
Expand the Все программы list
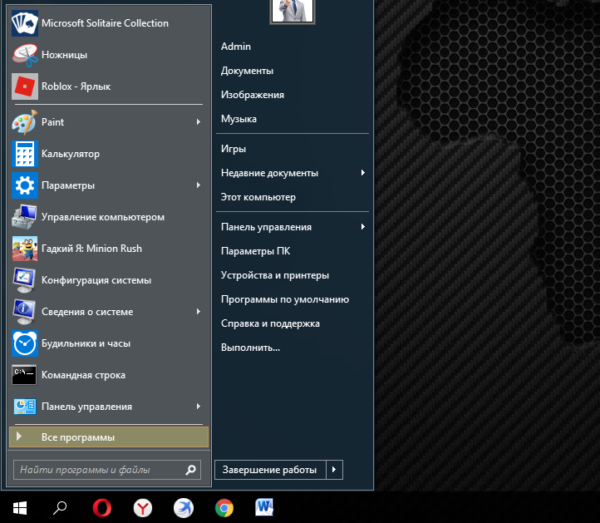(109, 437)
